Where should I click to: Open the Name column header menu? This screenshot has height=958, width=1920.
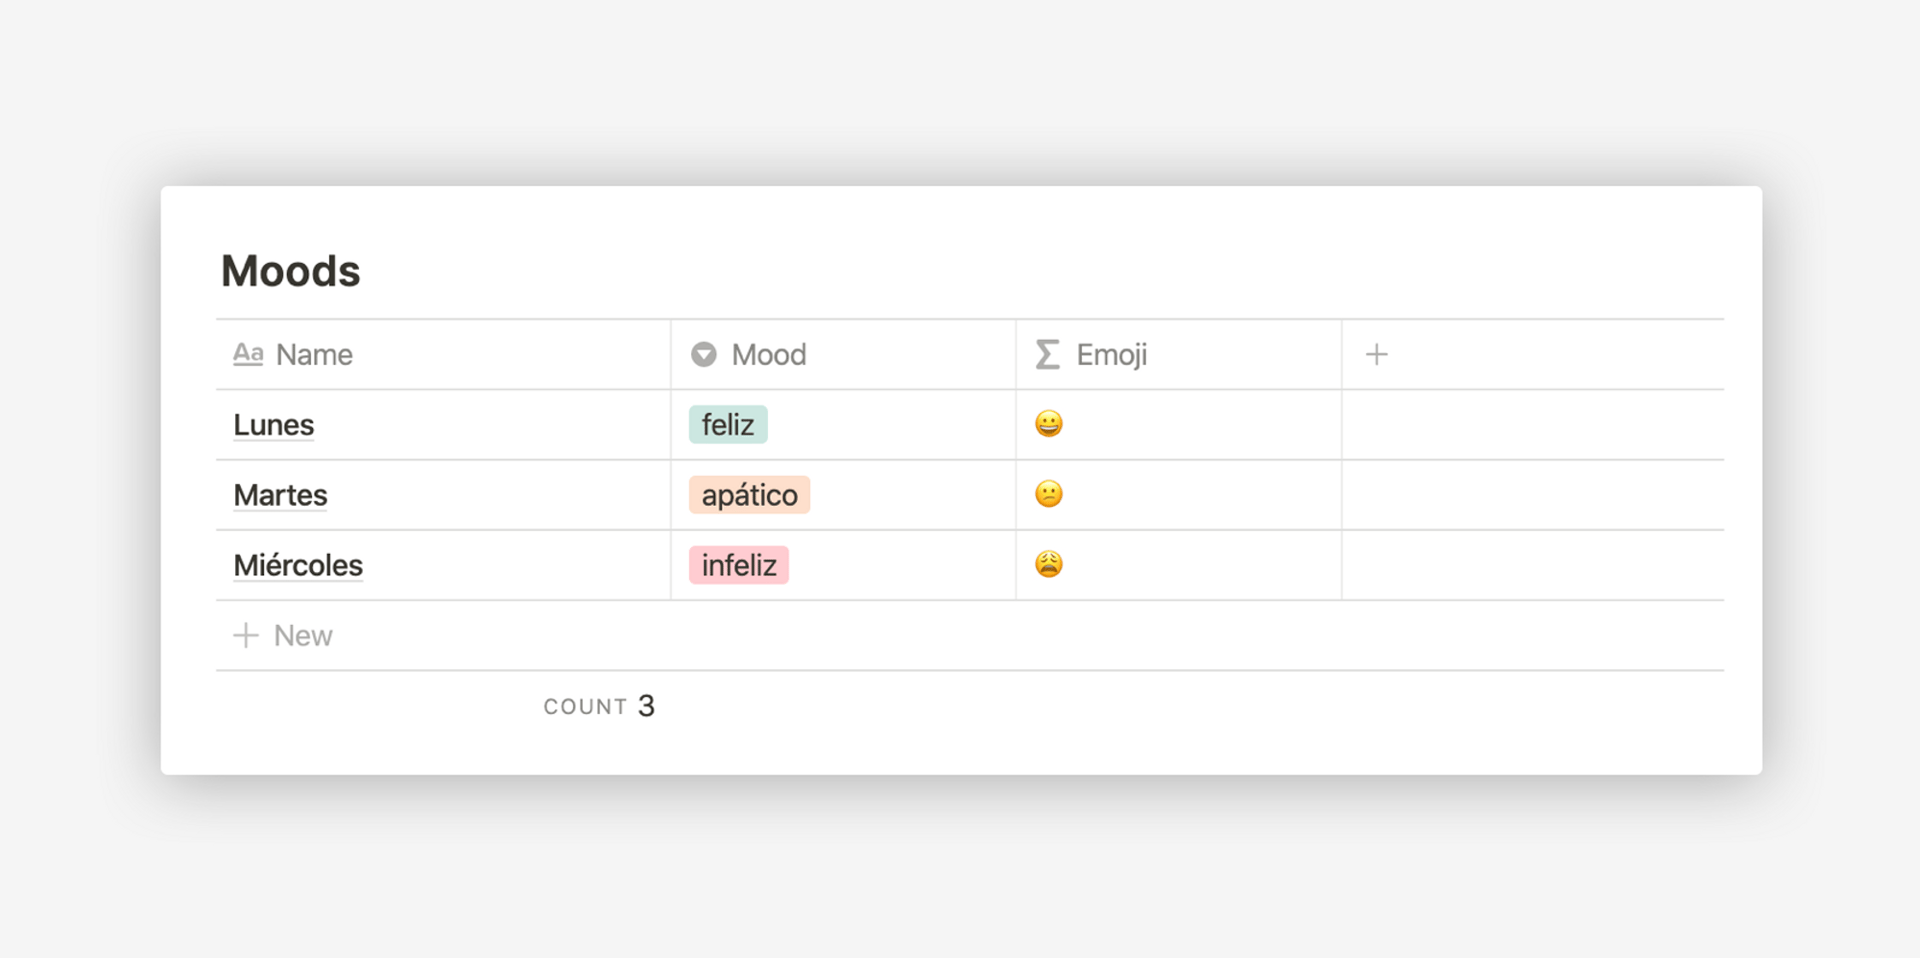(x=313, y=354)
